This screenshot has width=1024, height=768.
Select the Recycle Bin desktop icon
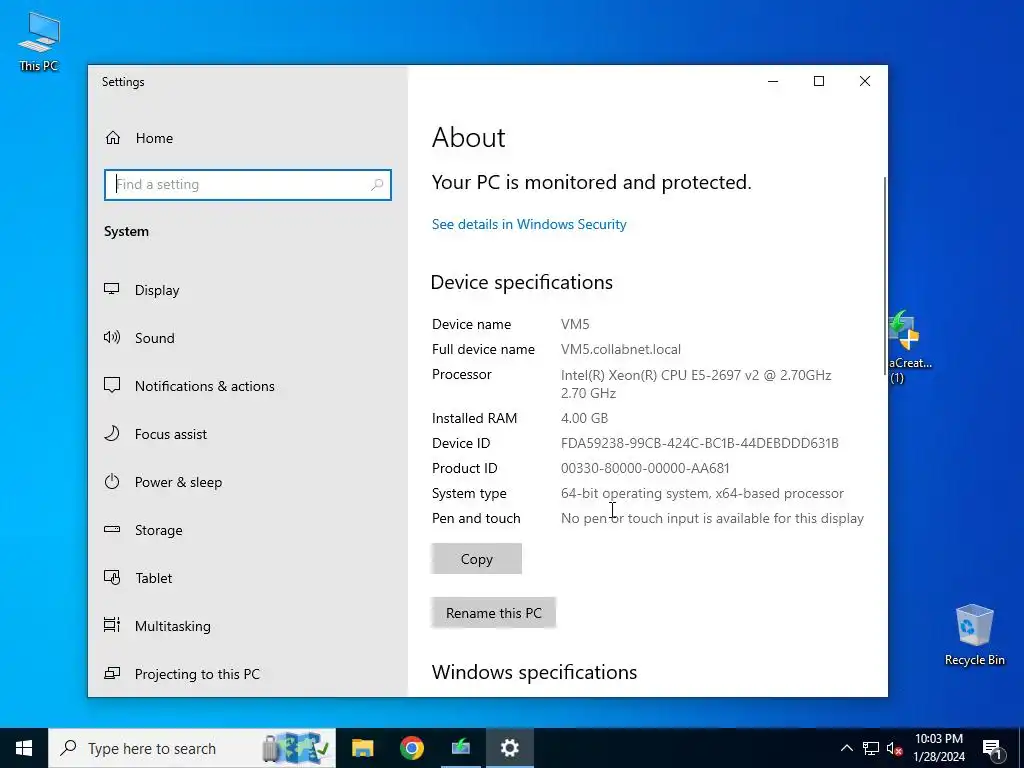974,635
